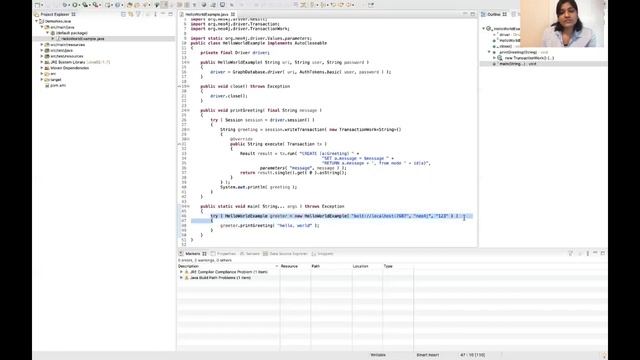Maximize the Project Explorer panel
The width and height of the screenshot is (640, 360).
coord(170,14)
